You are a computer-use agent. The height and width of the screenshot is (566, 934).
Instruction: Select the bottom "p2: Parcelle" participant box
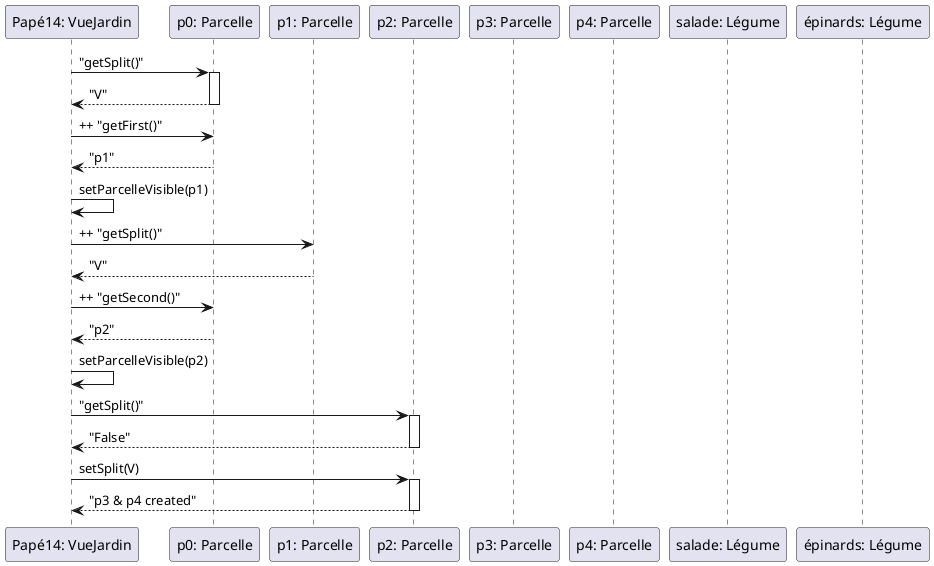pos(413,545)
